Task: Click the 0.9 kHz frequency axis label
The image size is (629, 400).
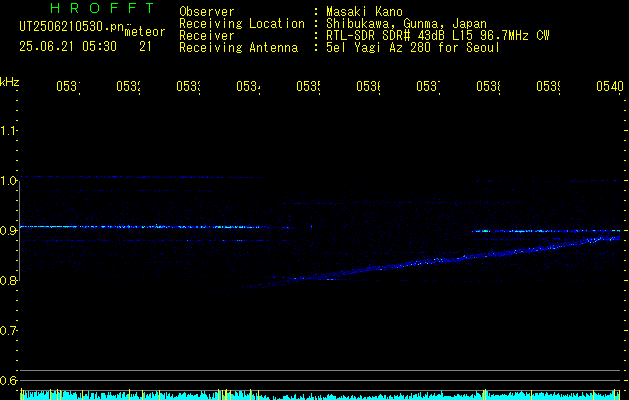Action: [x=8, y=230]
